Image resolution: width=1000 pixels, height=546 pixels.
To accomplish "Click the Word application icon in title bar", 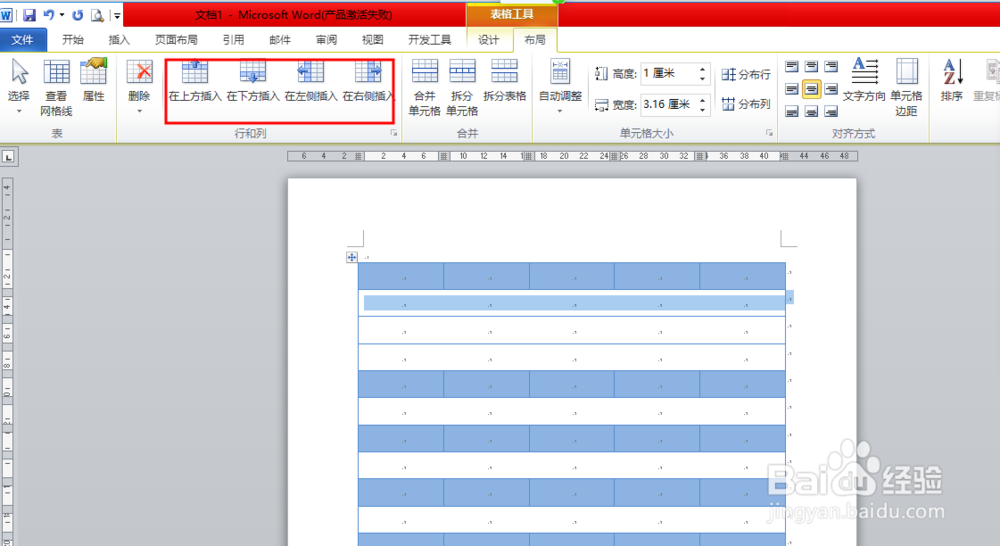I will pyautogui.click(x=6, y=15).
